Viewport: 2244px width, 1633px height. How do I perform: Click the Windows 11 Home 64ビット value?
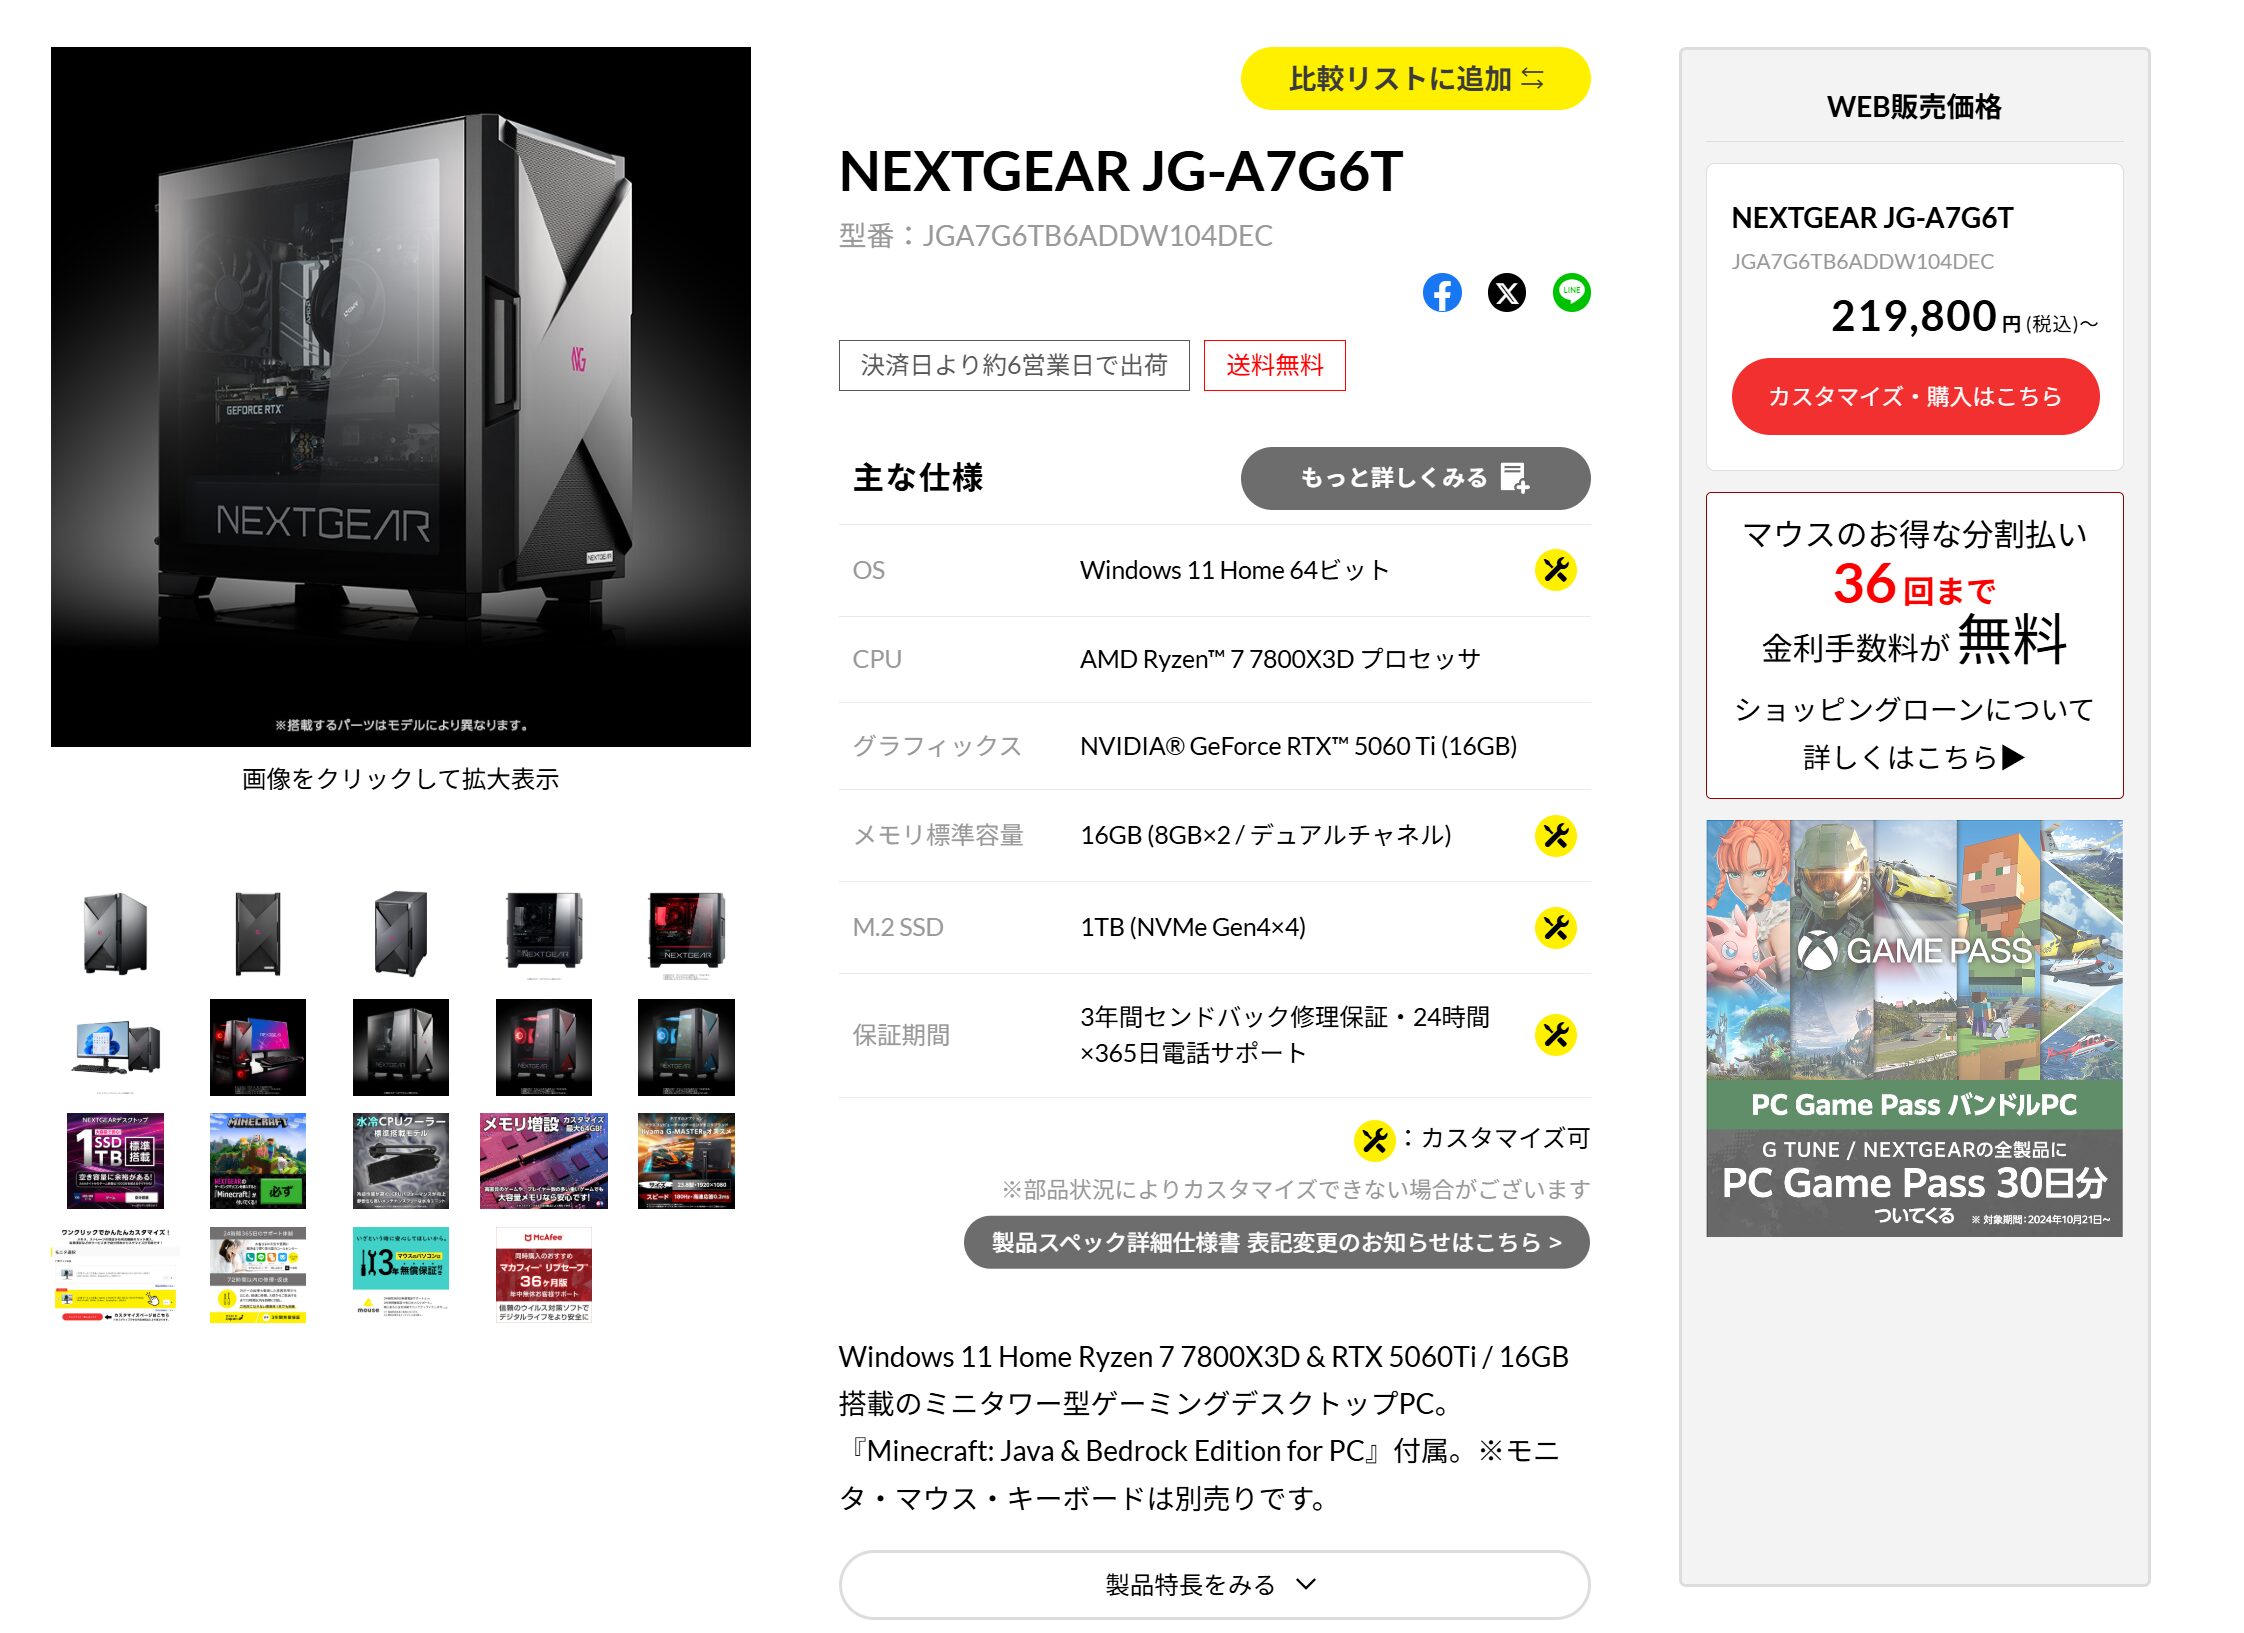coord(1235,570)
